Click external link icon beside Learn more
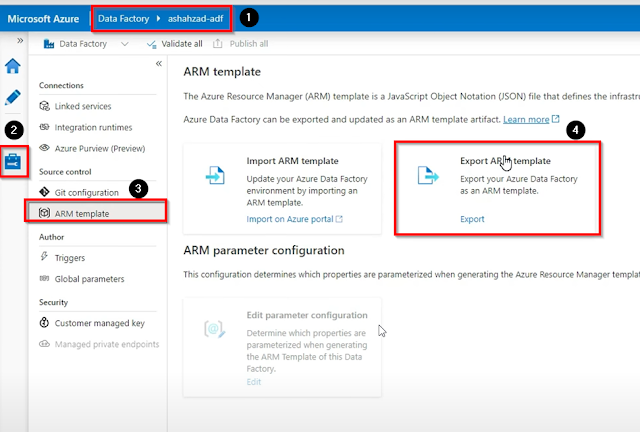The height and width of the screenshot is (432, 640). (x=556, y=119)
